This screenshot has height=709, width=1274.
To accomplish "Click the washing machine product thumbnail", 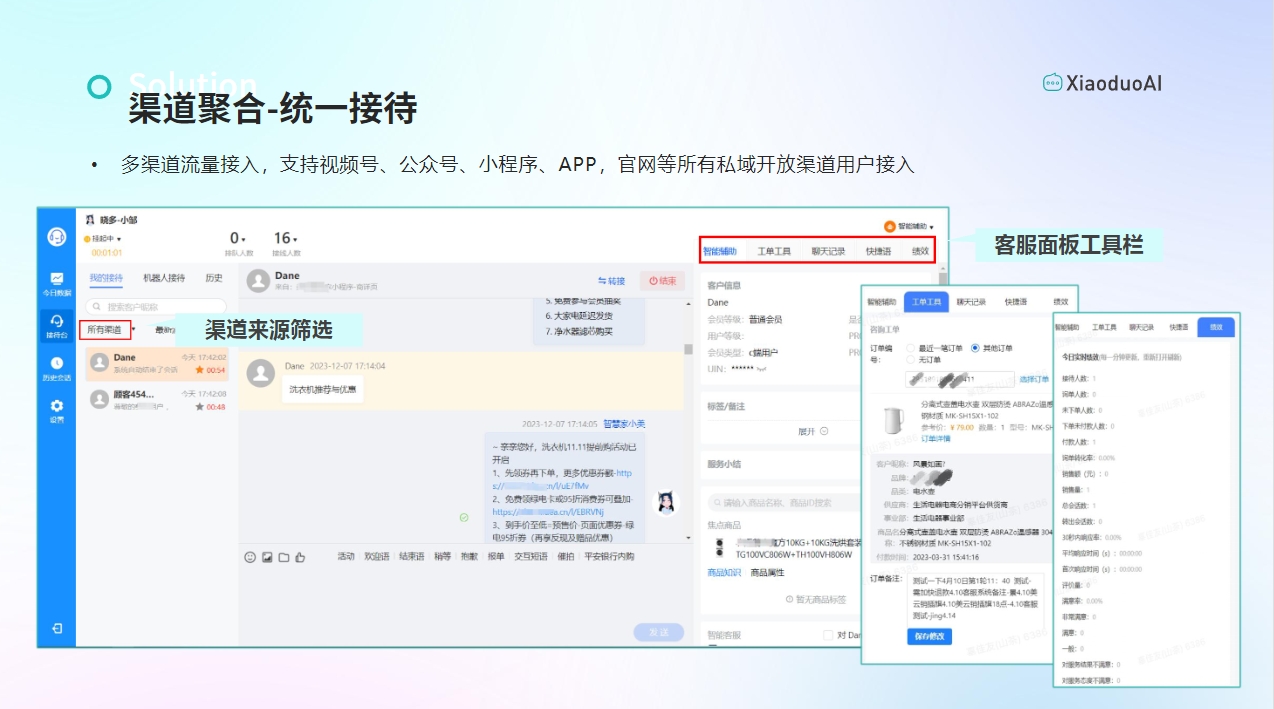I will point(720,547).
